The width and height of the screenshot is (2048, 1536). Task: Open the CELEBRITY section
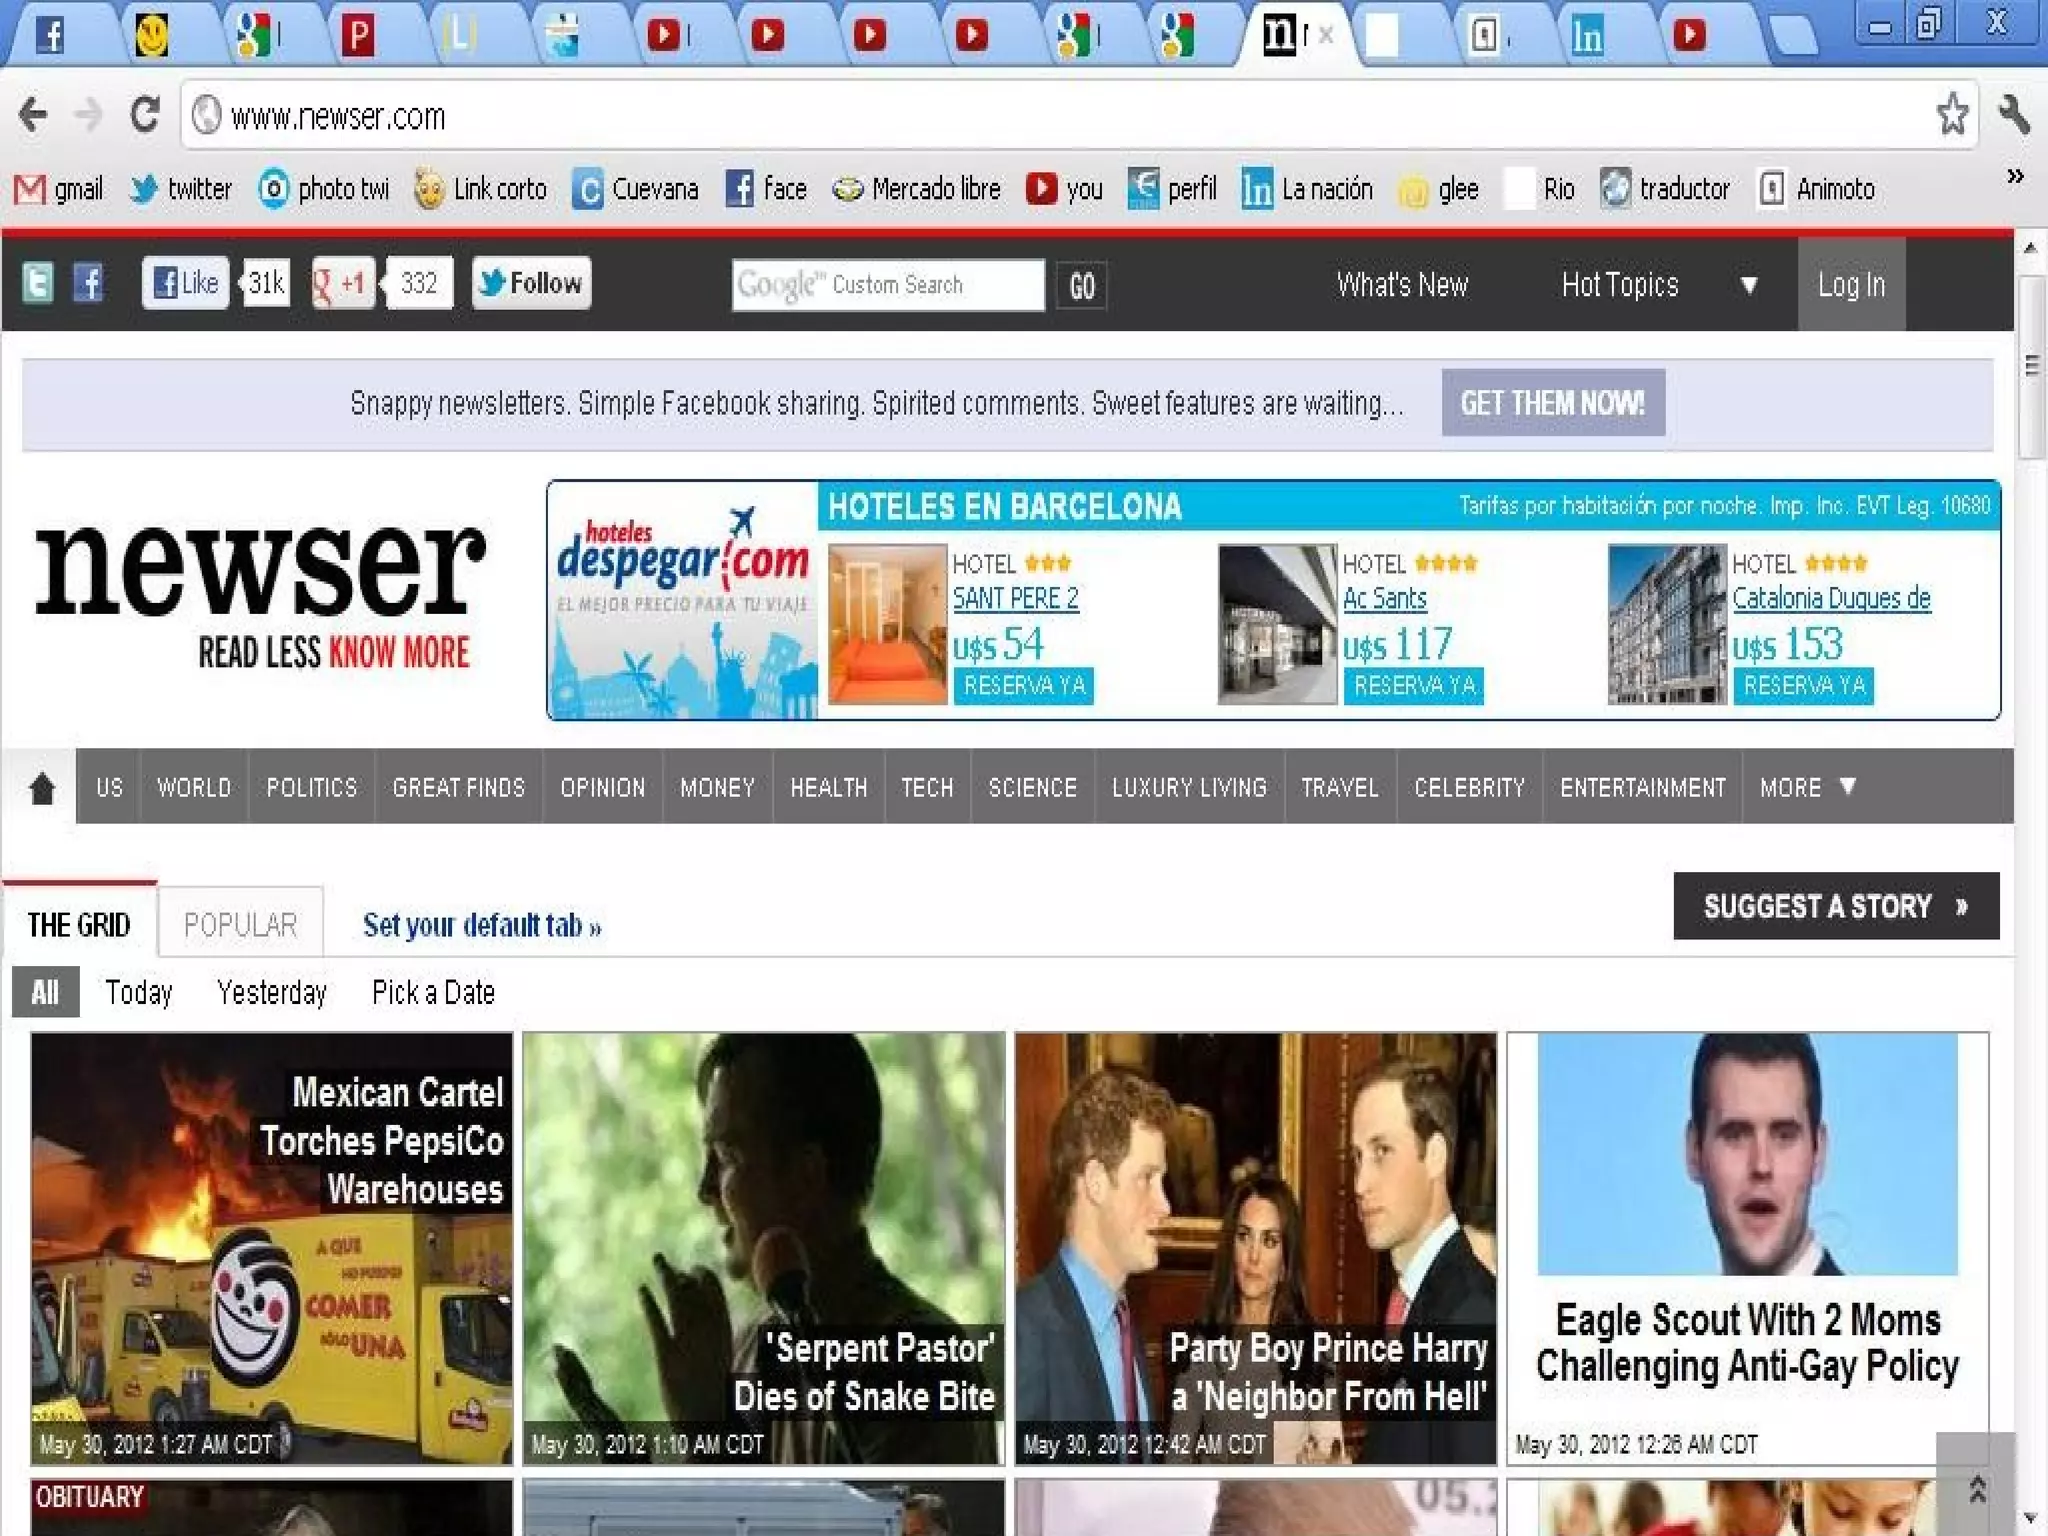(1469, 787)
